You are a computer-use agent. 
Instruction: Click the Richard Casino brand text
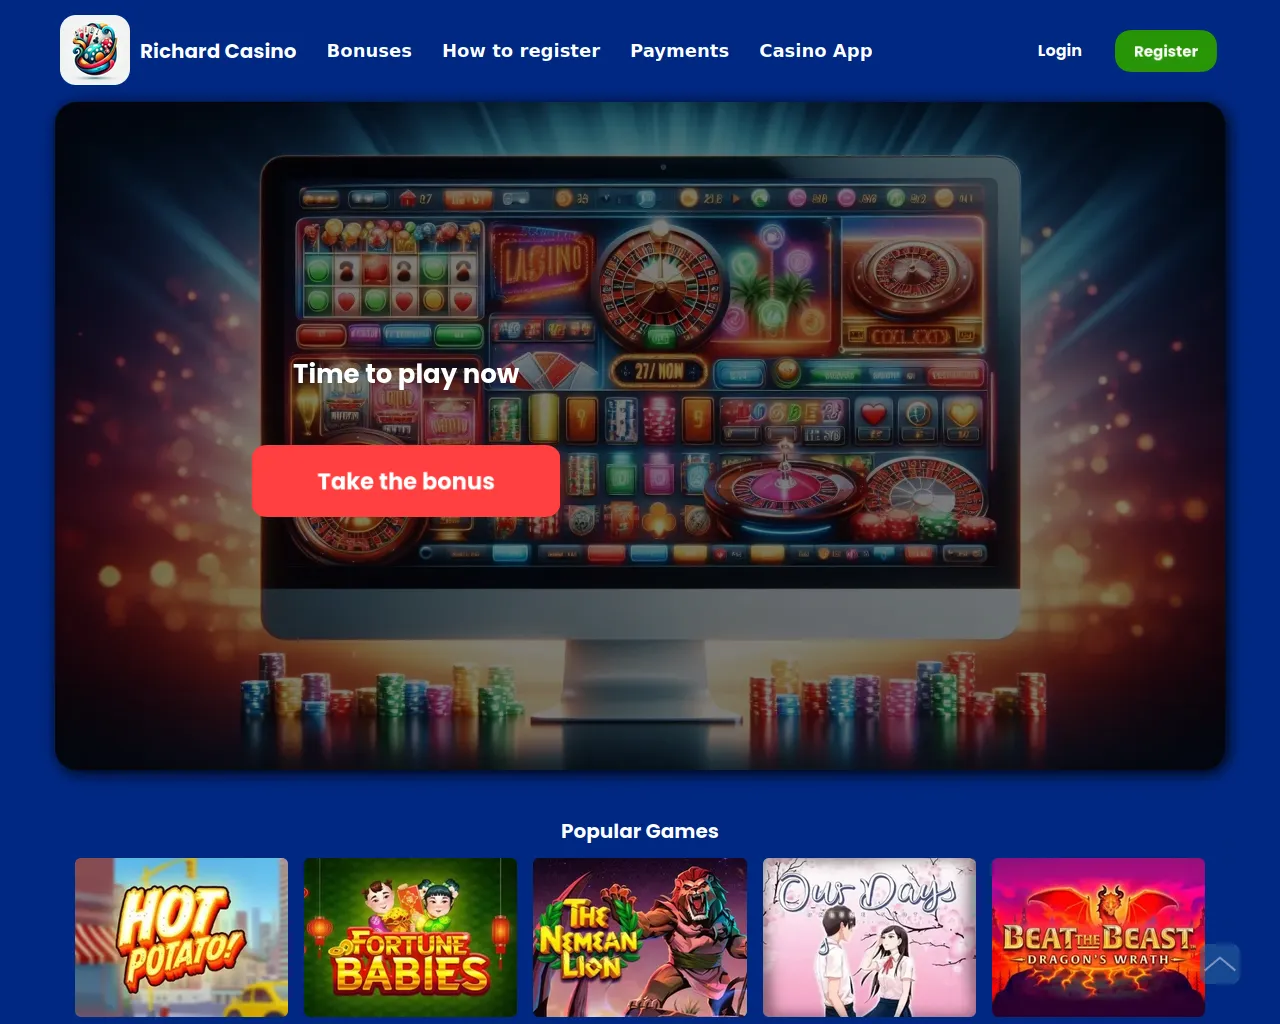click(x=218, y=50)
